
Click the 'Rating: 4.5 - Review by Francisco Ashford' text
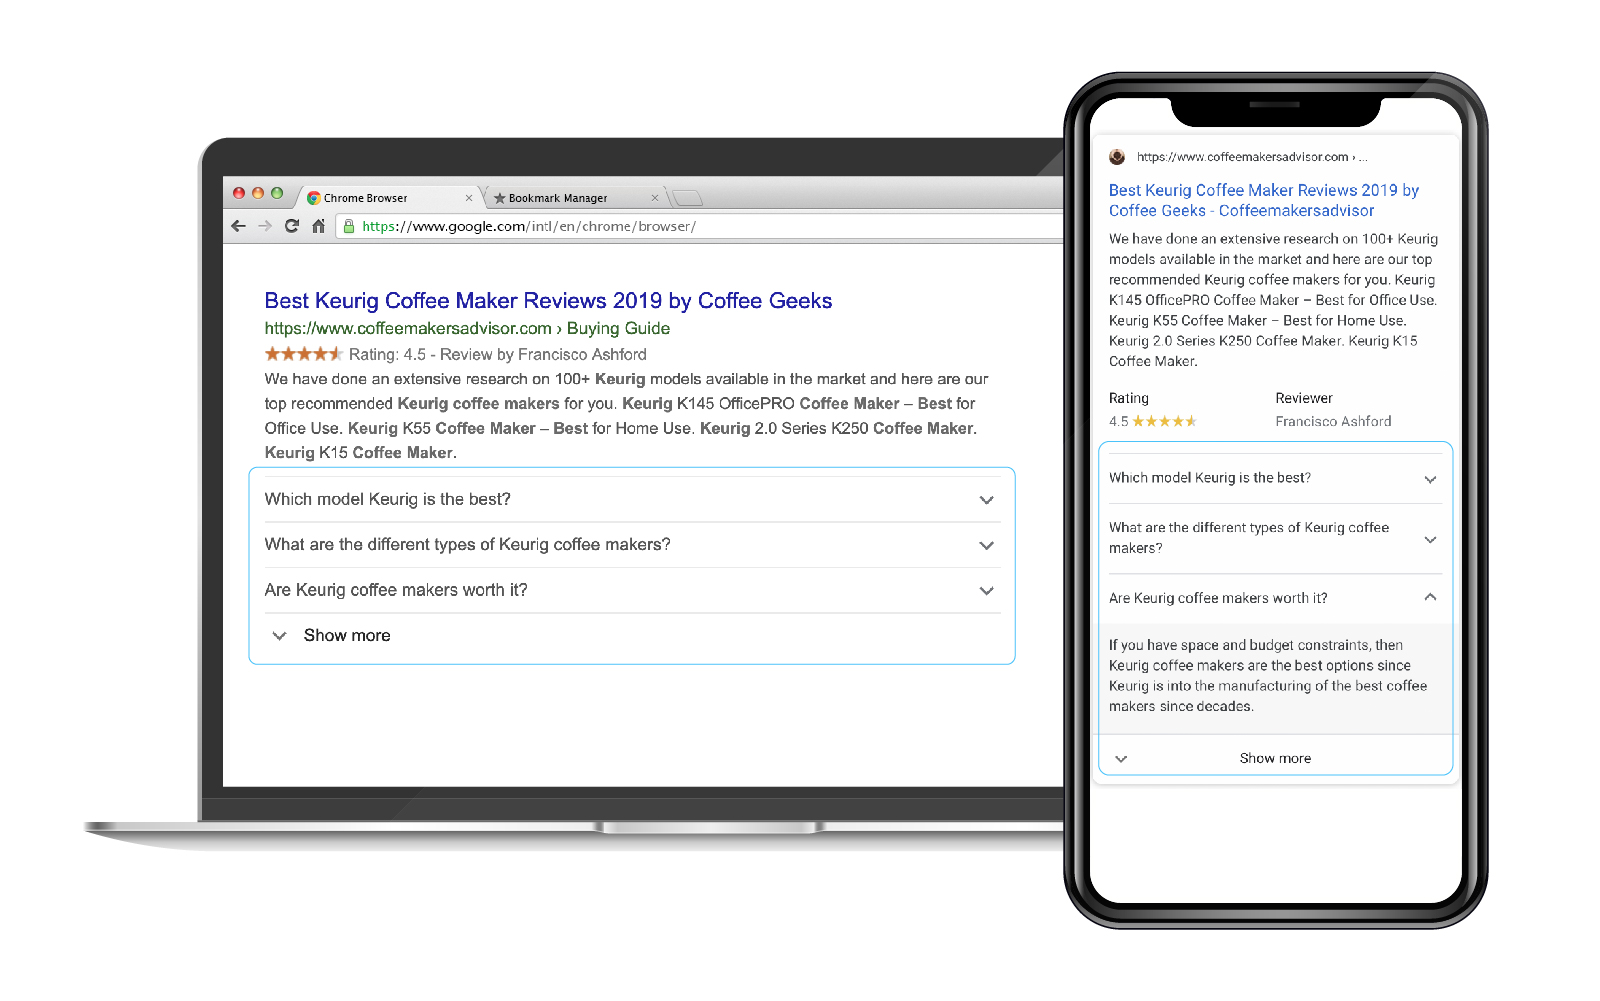498,354
